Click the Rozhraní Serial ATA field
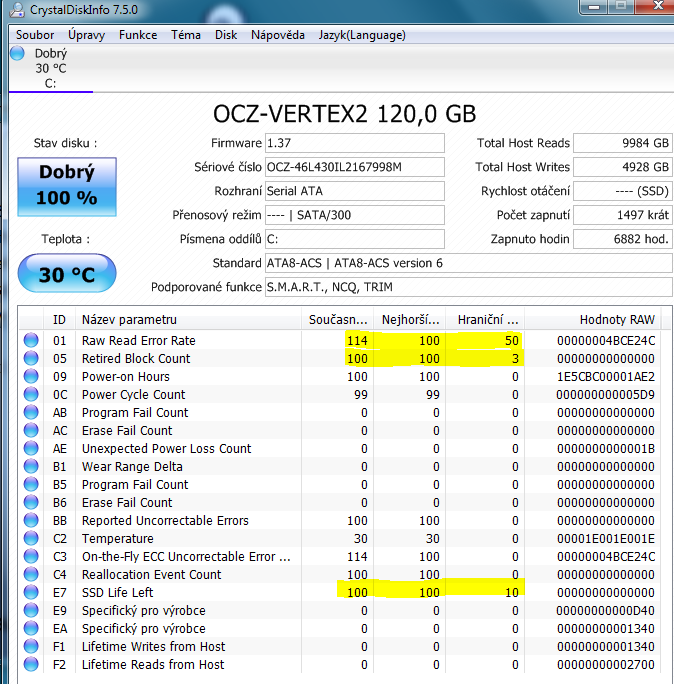 tap(355, 191)
